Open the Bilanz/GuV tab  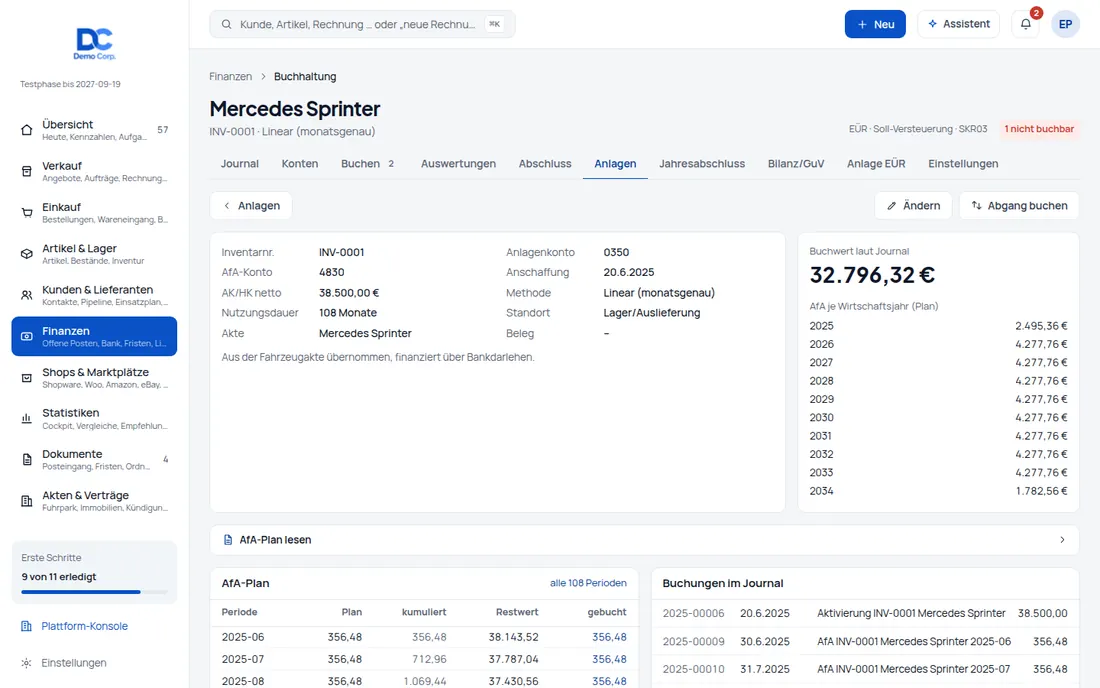point(796,163)
